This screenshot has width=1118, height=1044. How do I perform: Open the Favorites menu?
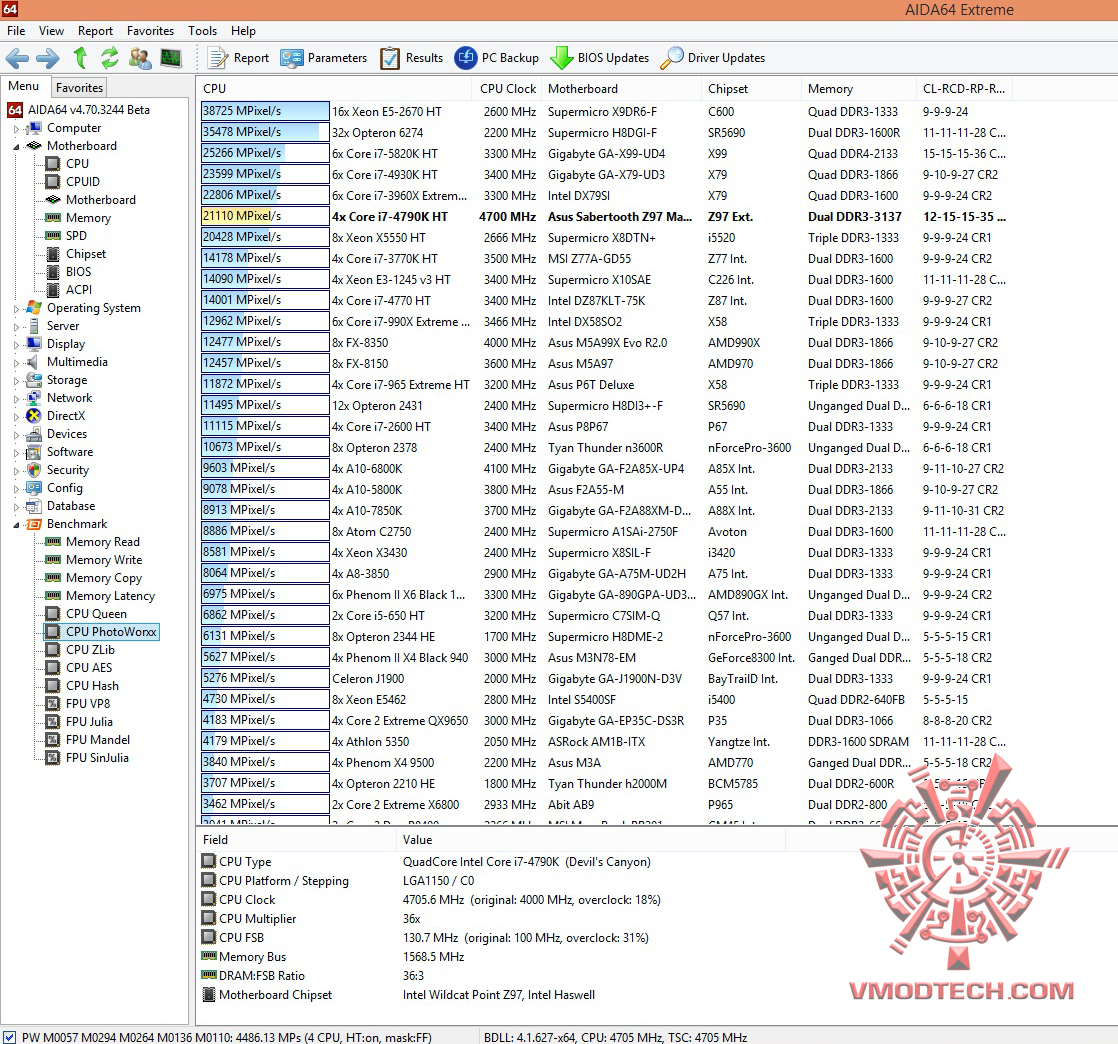click(x=150, y=31)
